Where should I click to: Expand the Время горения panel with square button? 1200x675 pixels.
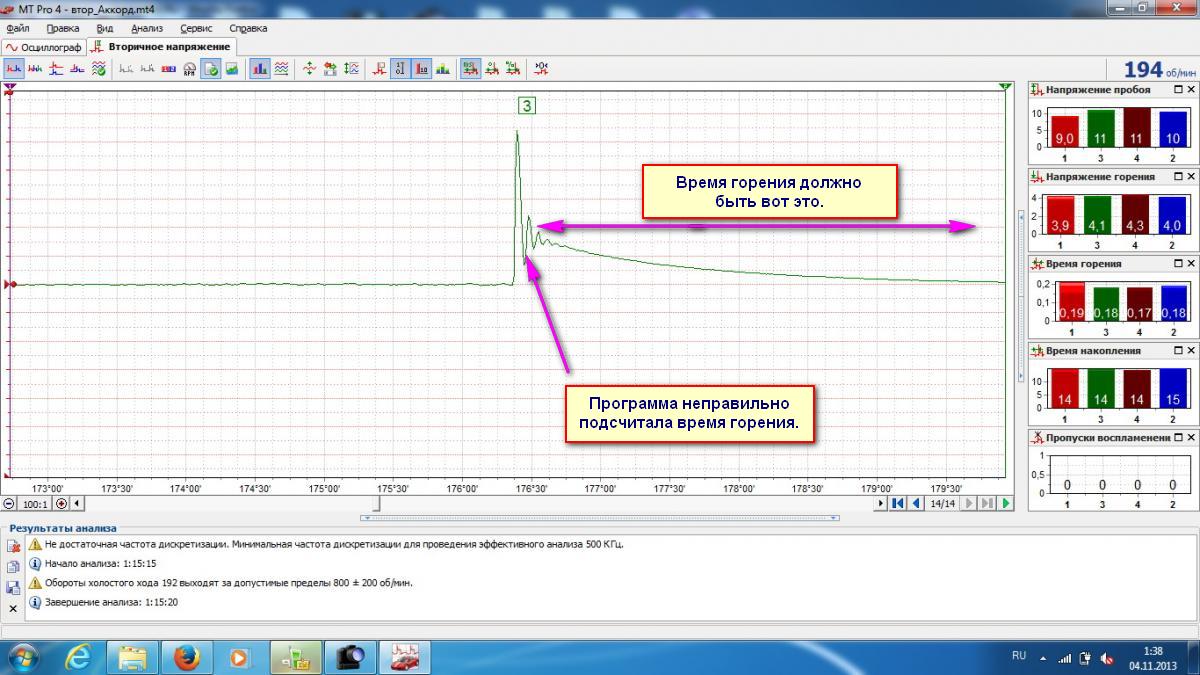[x=1178, y=264]
